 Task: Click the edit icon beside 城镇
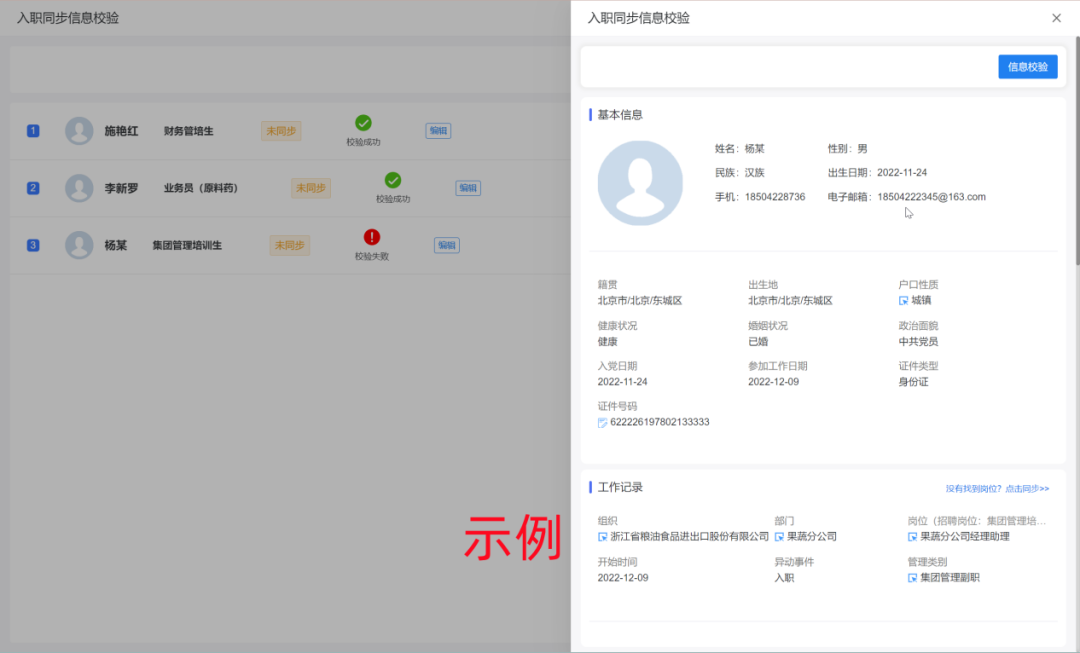pyautogui.click(x=904, y=301)
